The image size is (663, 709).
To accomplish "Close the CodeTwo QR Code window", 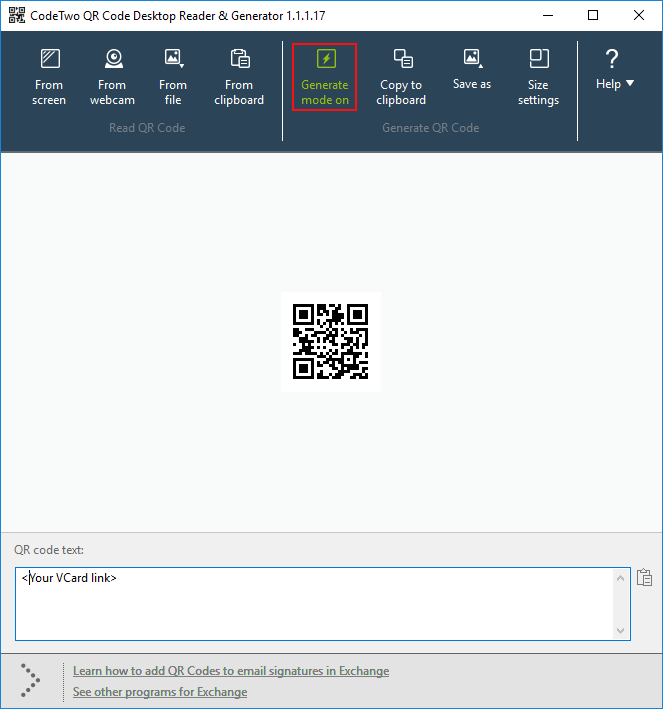I will coord(639,15).
